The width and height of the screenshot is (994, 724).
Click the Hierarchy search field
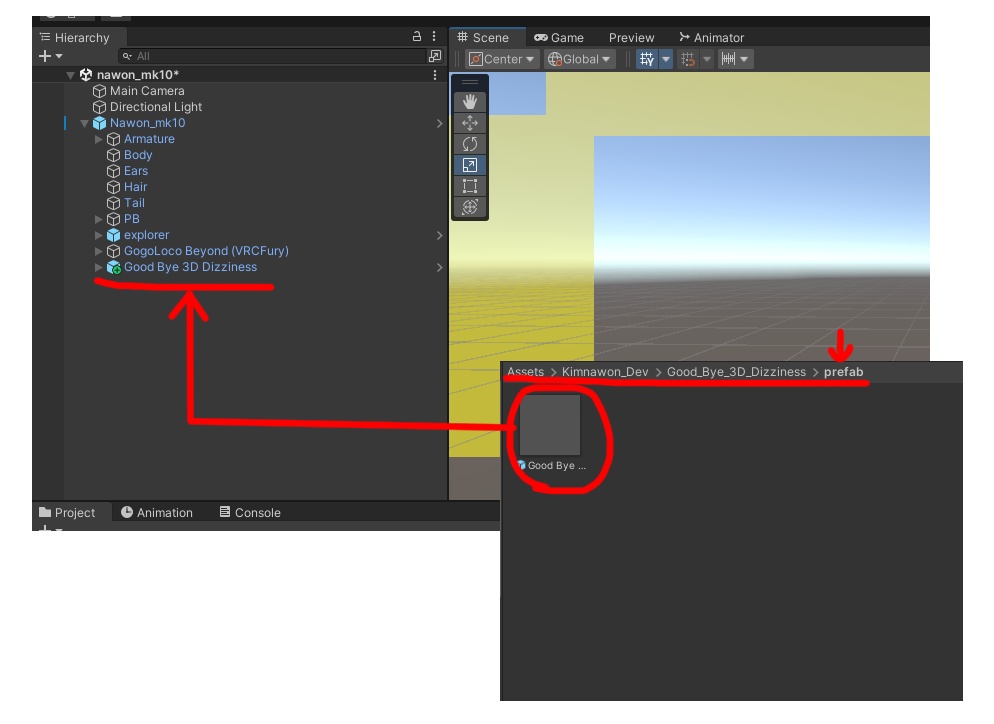coord(273,56)
